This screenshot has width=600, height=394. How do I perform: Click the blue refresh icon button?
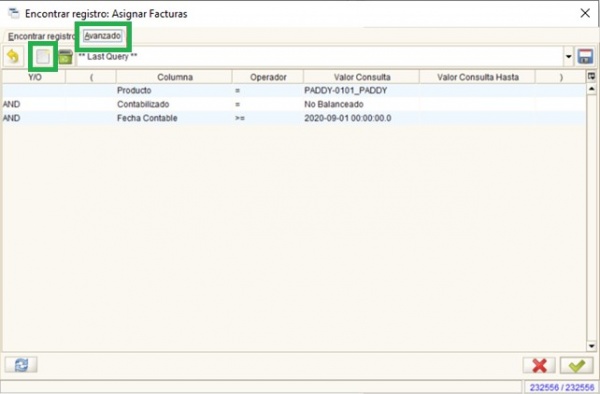tap(21, 365)
